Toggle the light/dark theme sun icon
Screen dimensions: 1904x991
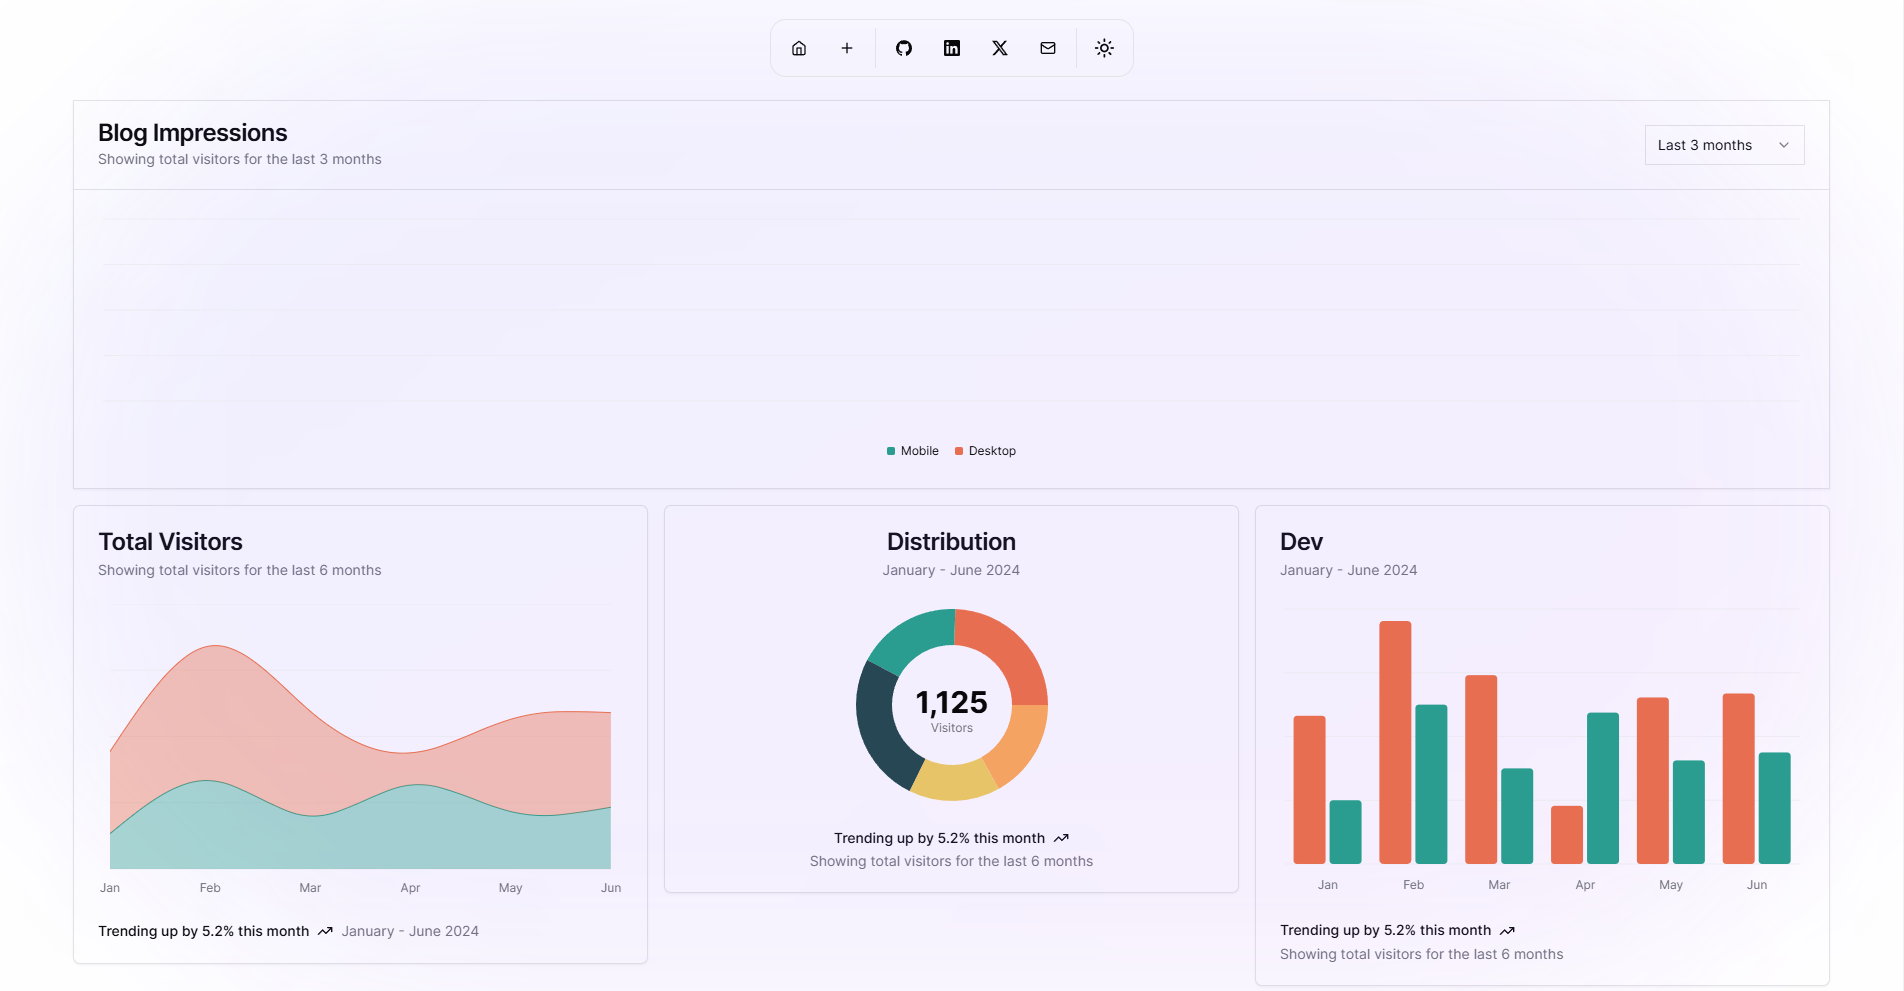pos(1104,48)
